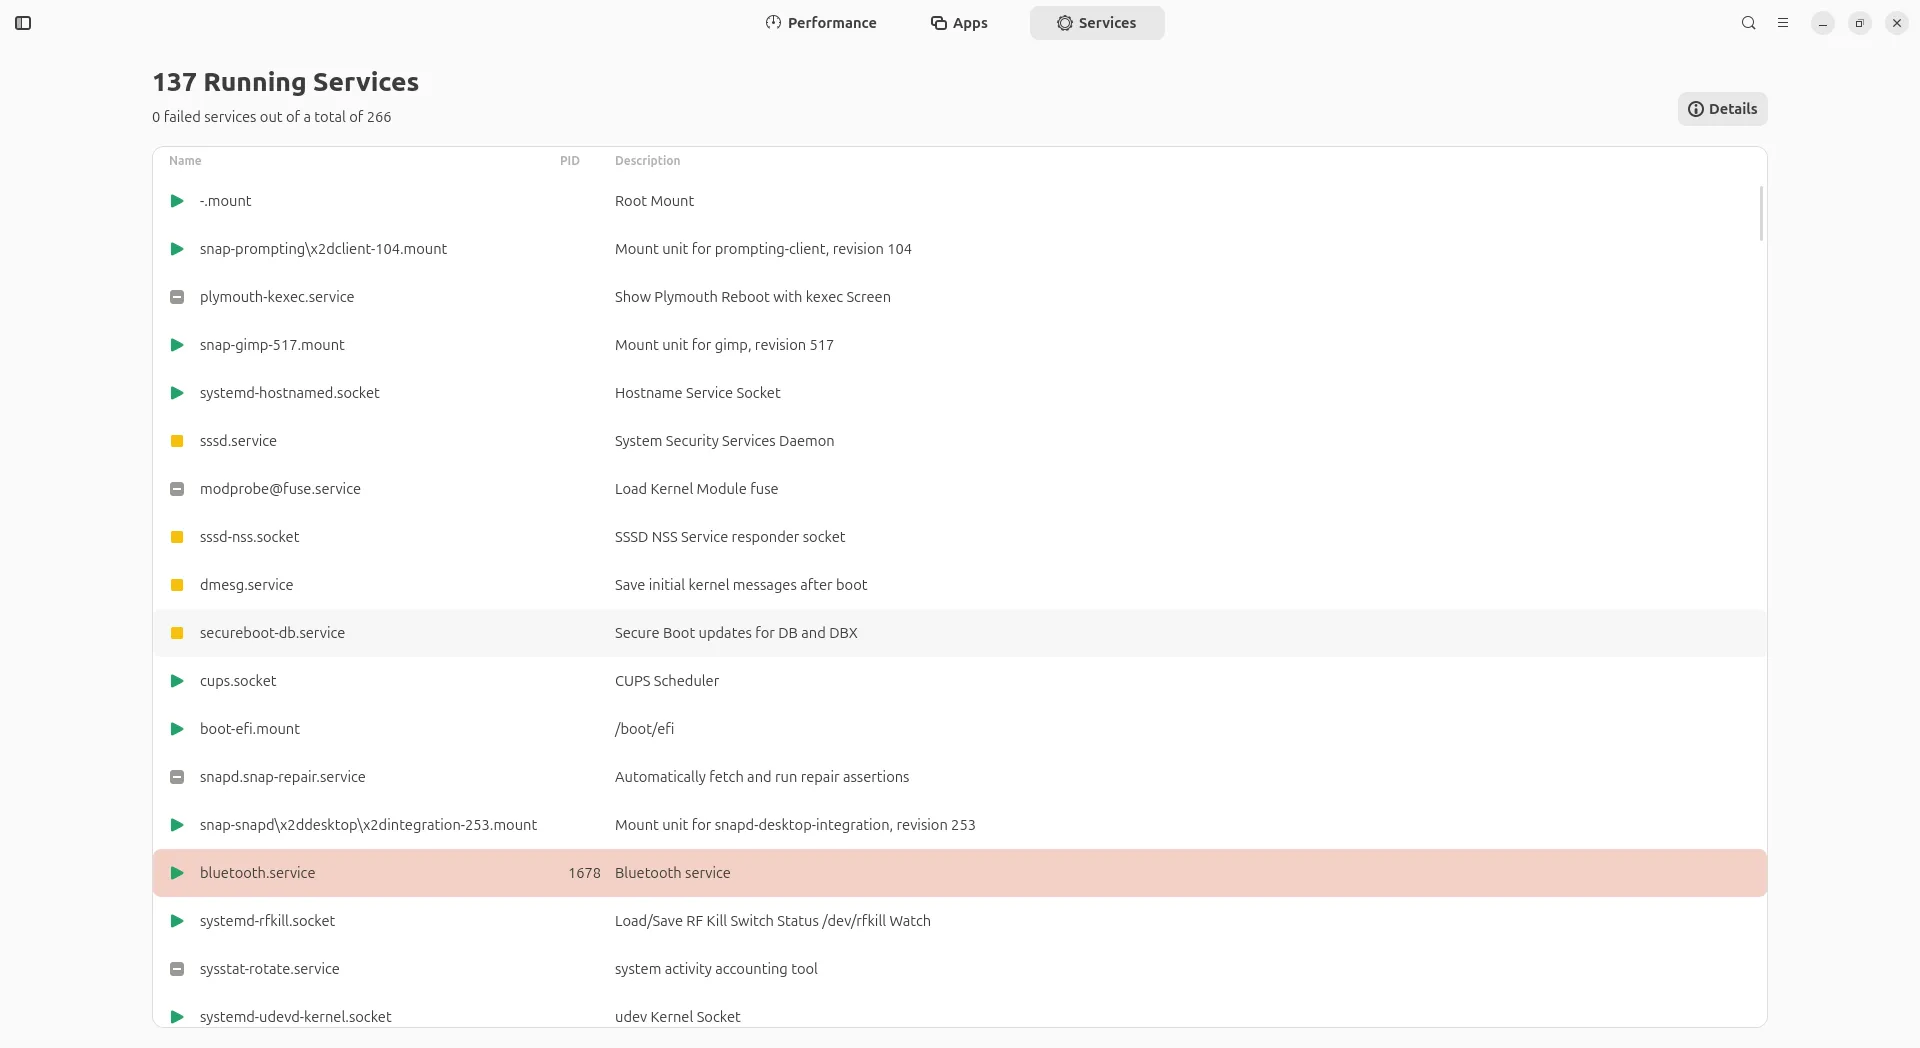The height and width of the screenshot is (1048, 1920).
Task: Switch to the Apps tab
Action: point(959,23)
